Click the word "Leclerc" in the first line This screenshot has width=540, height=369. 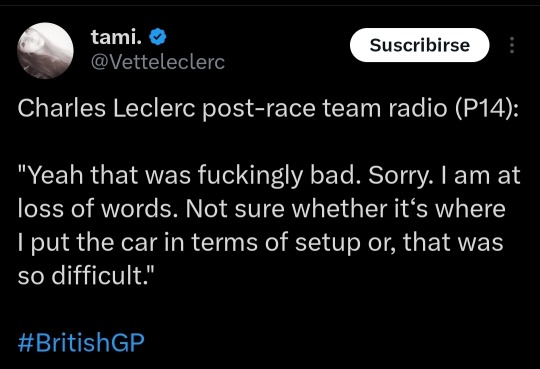pos(154,109)
